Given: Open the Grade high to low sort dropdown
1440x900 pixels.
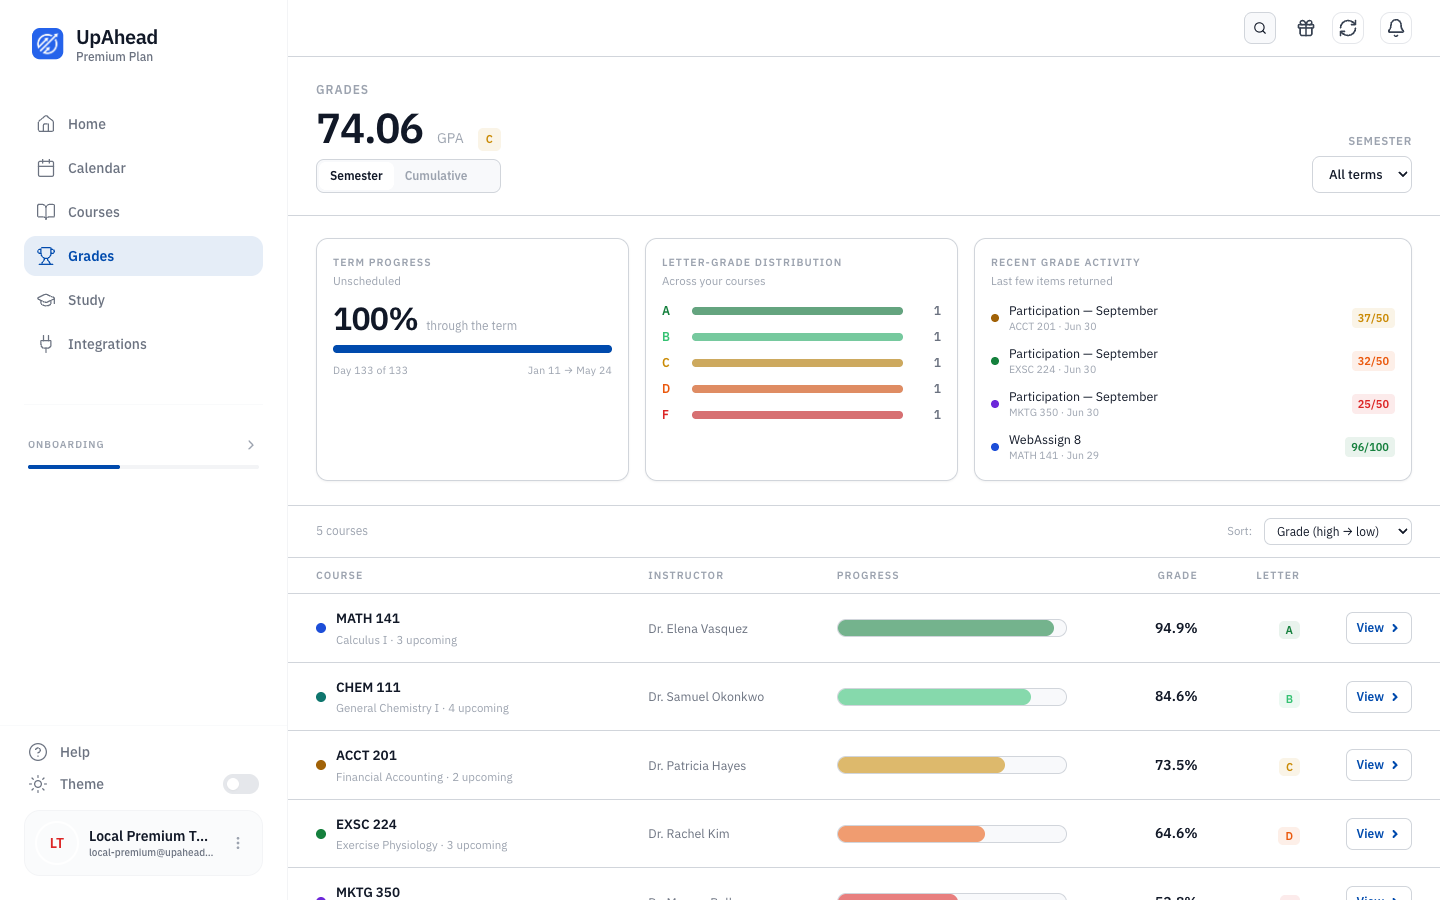Looking at the screenshot, I should pos(1338,531).
